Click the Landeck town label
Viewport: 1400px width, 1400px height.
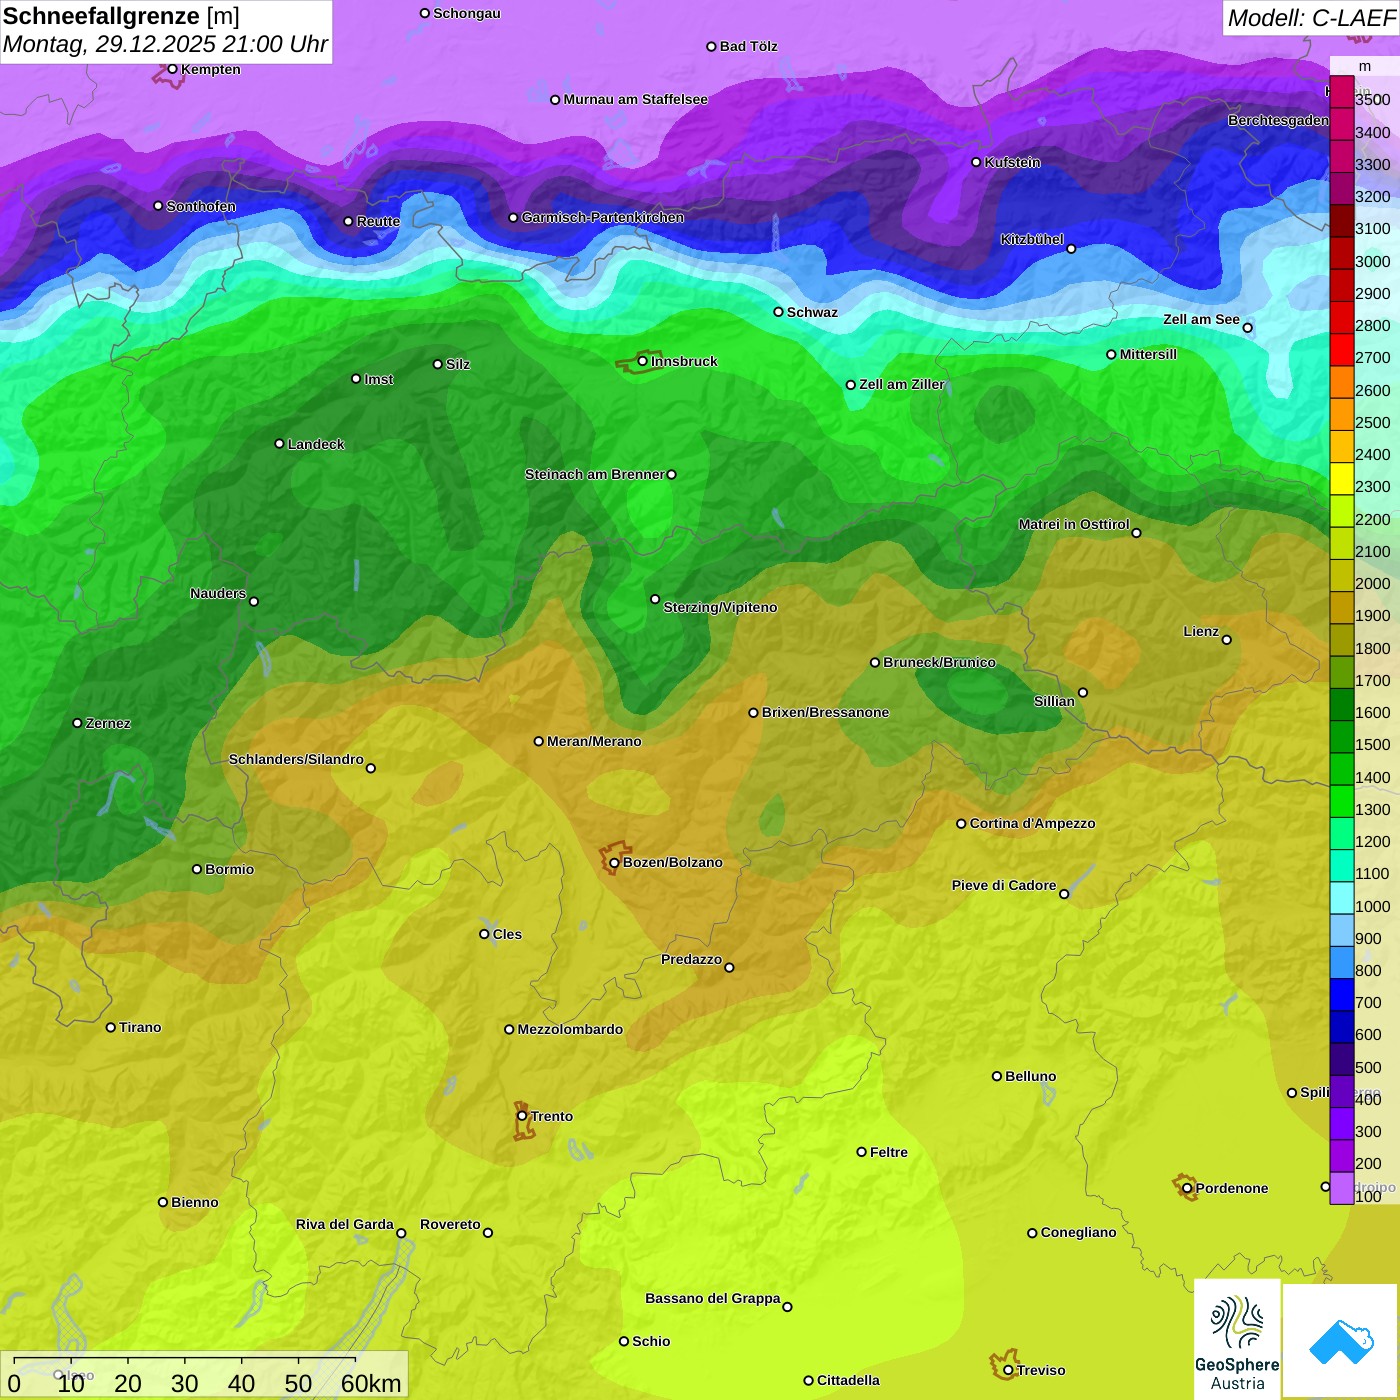316,444
